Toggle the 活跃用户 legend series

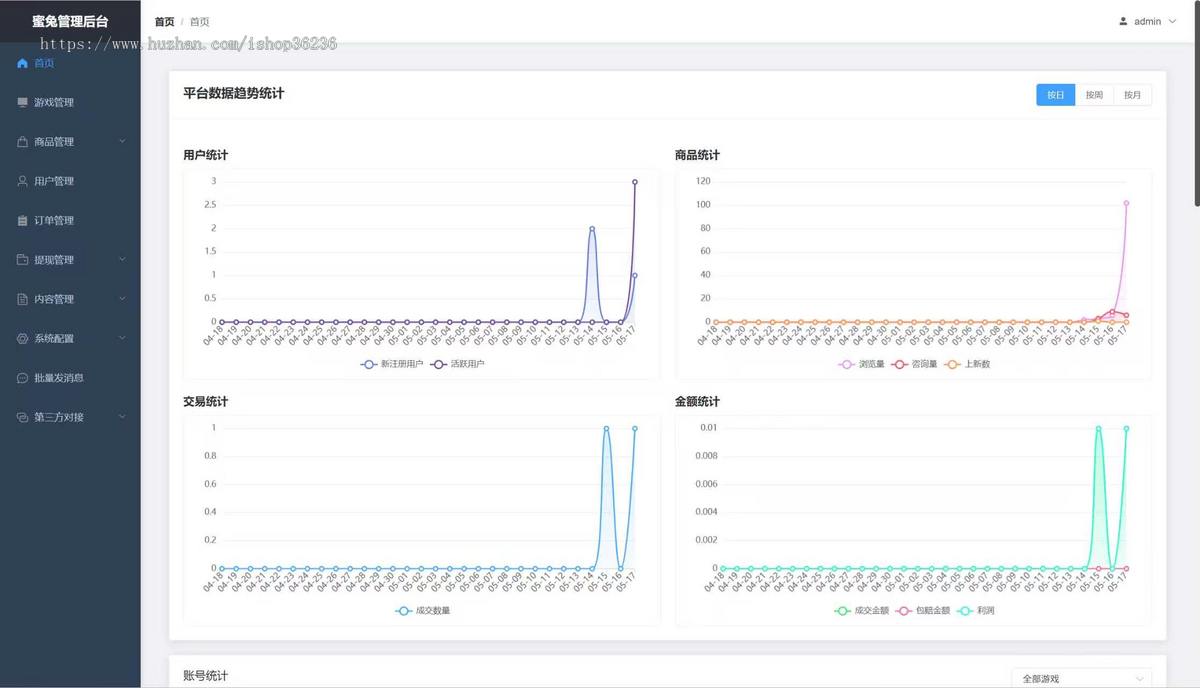click(x=457, y=364)
